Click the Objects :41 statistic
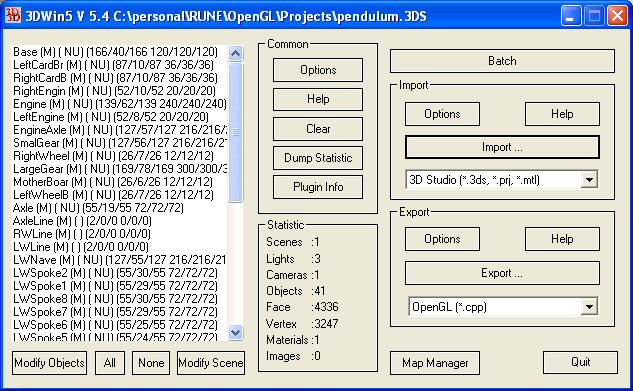 tap(296, 291)
